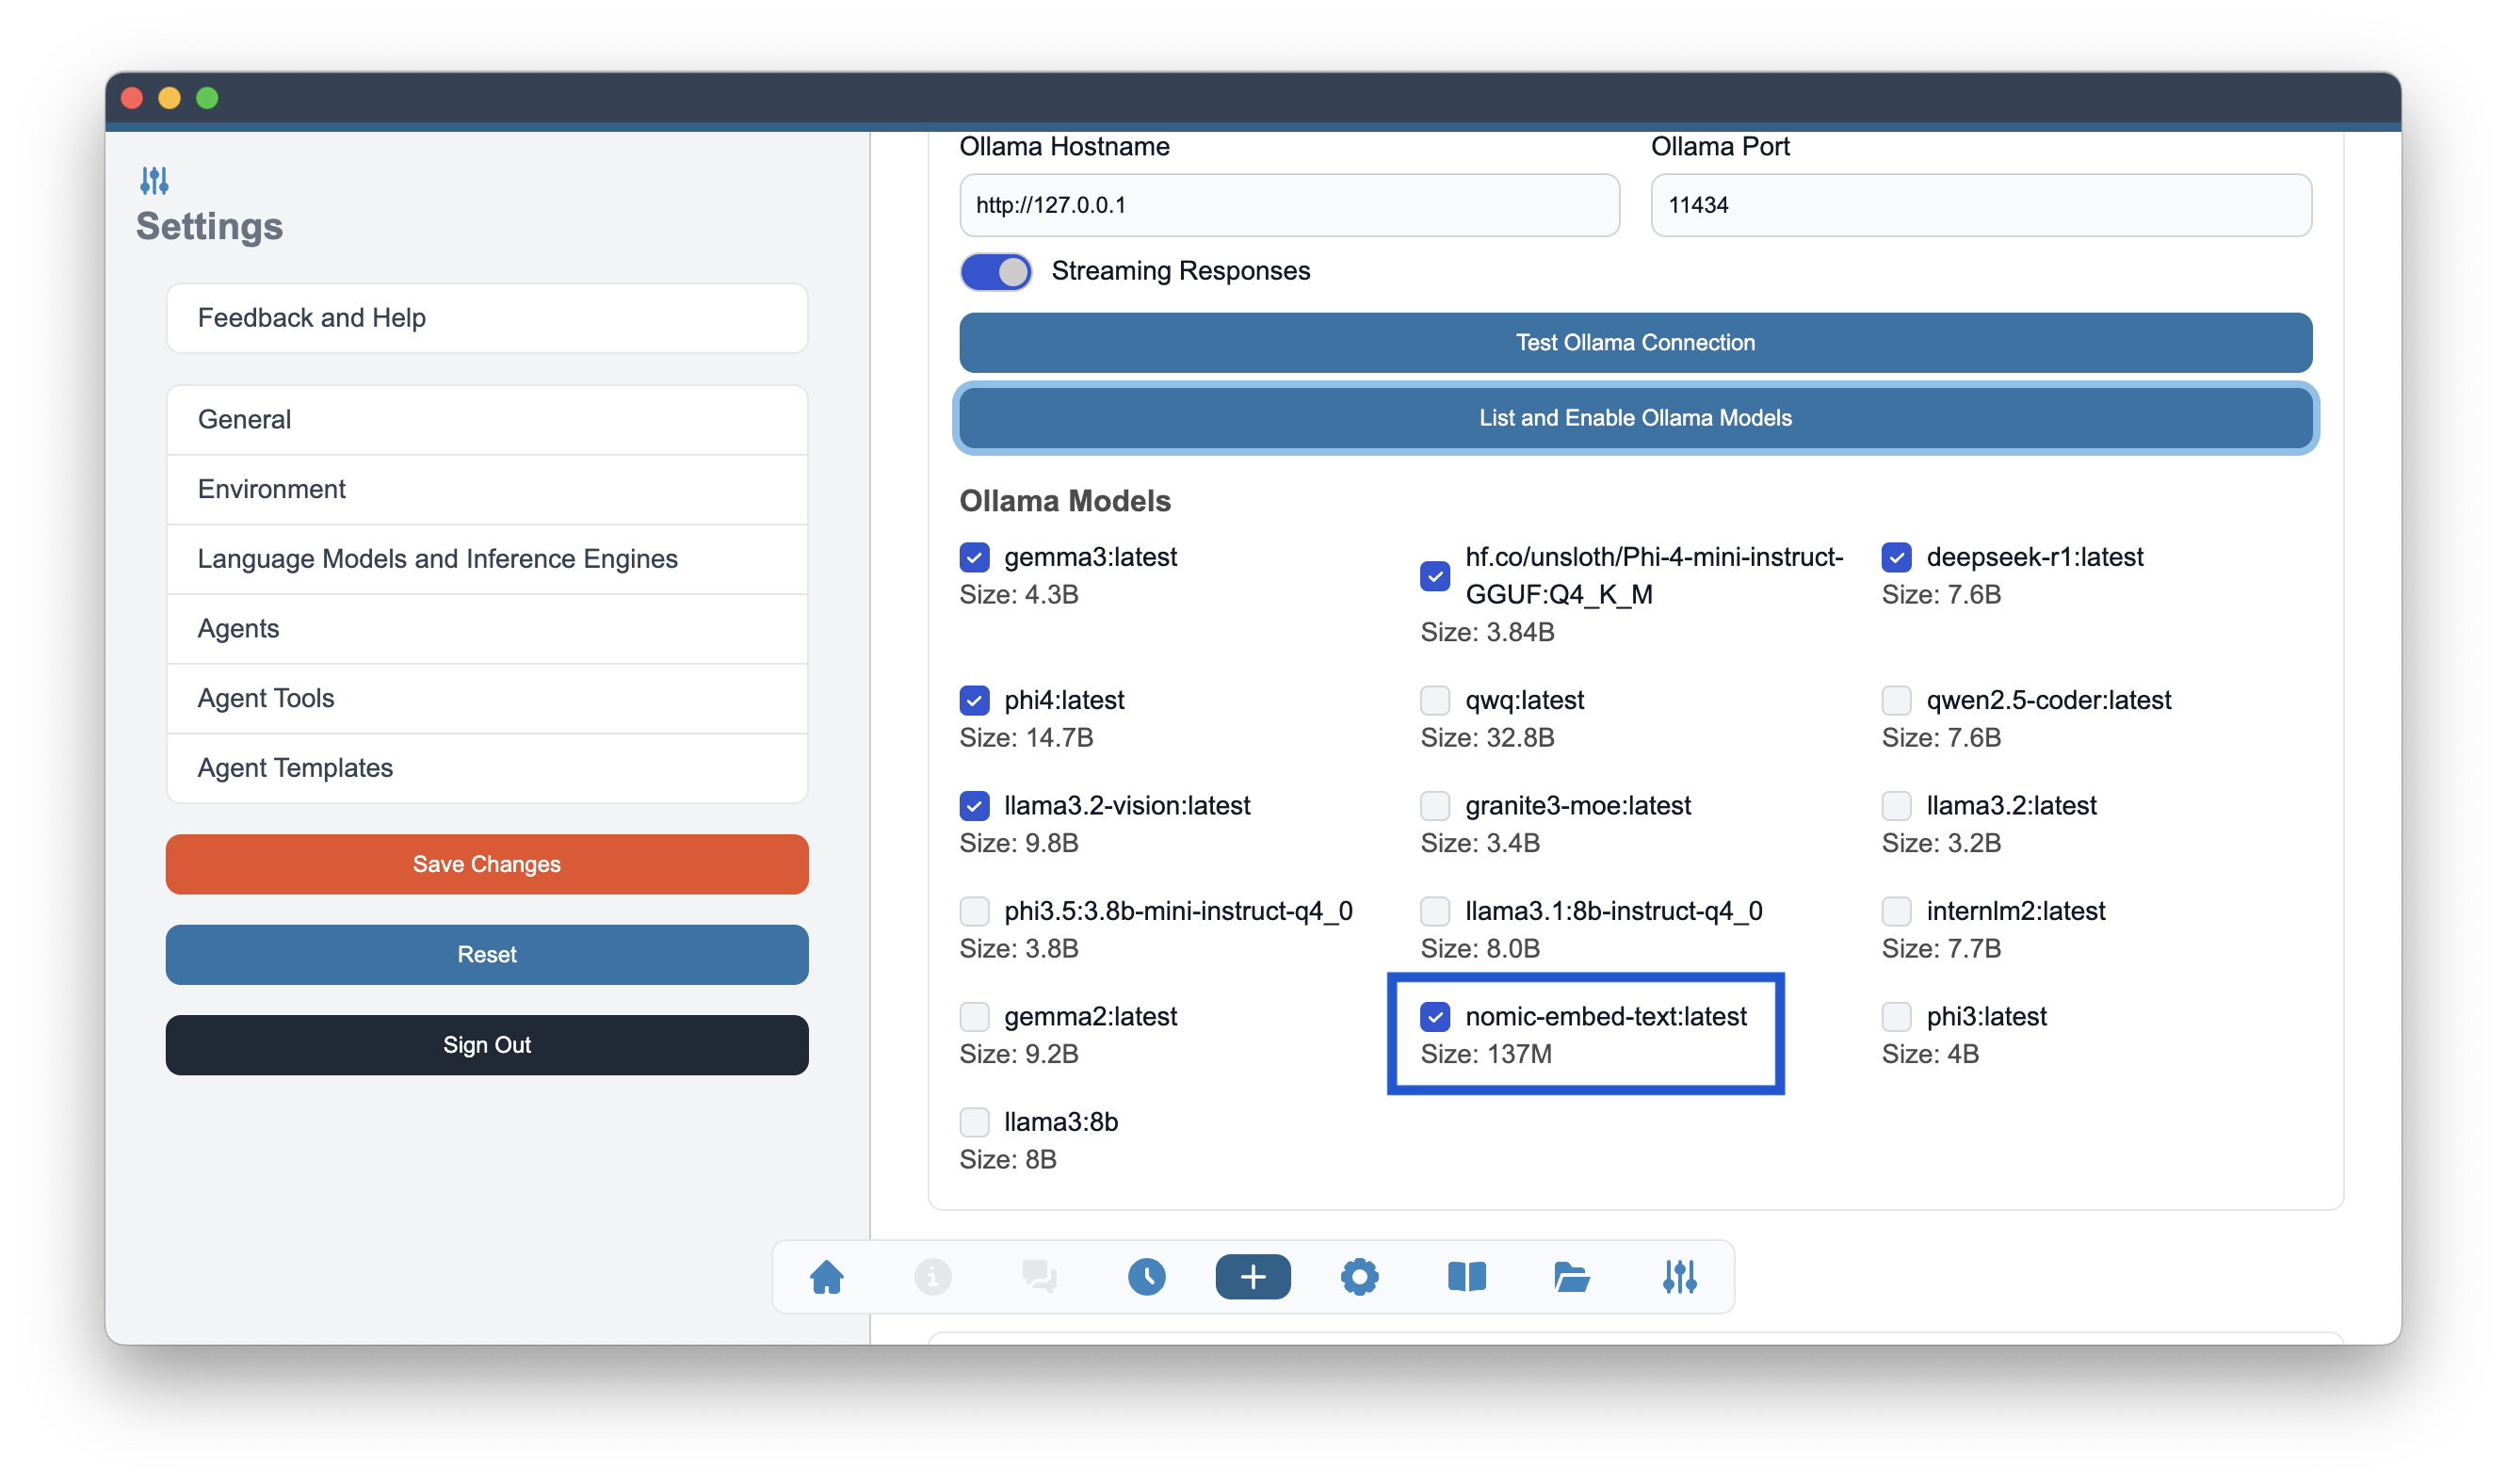Open Agents settings section
The image size is (2507, 1484).
tap(487, 629)
